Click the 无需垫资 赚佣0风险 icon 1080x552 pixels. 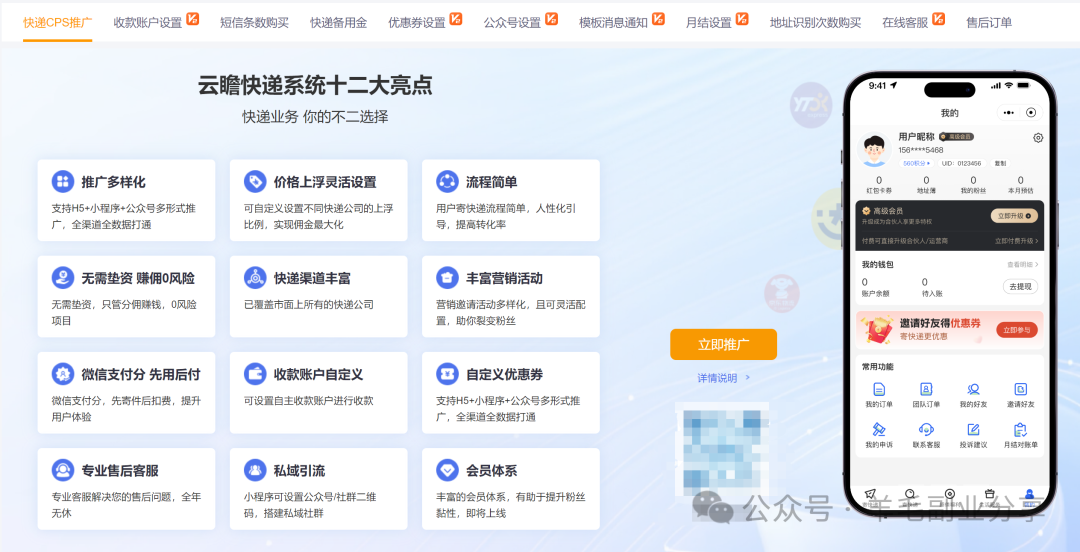pyautogui.click(x=63, y=278)
